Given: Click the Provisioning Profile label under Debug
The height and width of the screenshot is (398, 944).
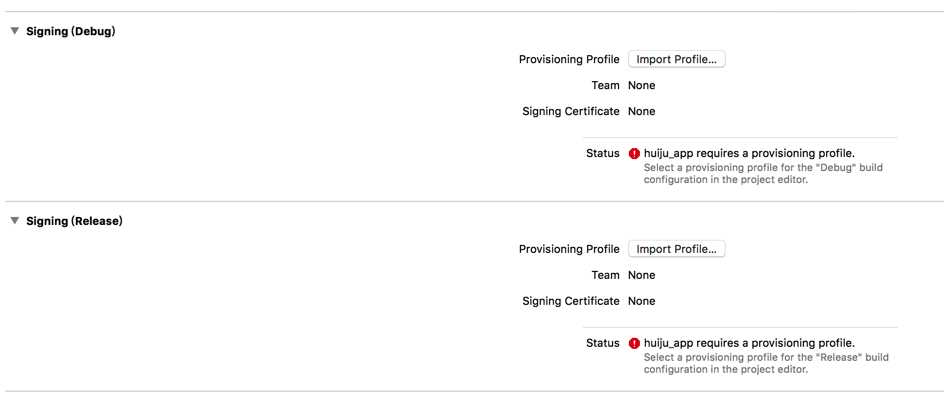Looking at the screenshot, I should click(x=569, y=60).
